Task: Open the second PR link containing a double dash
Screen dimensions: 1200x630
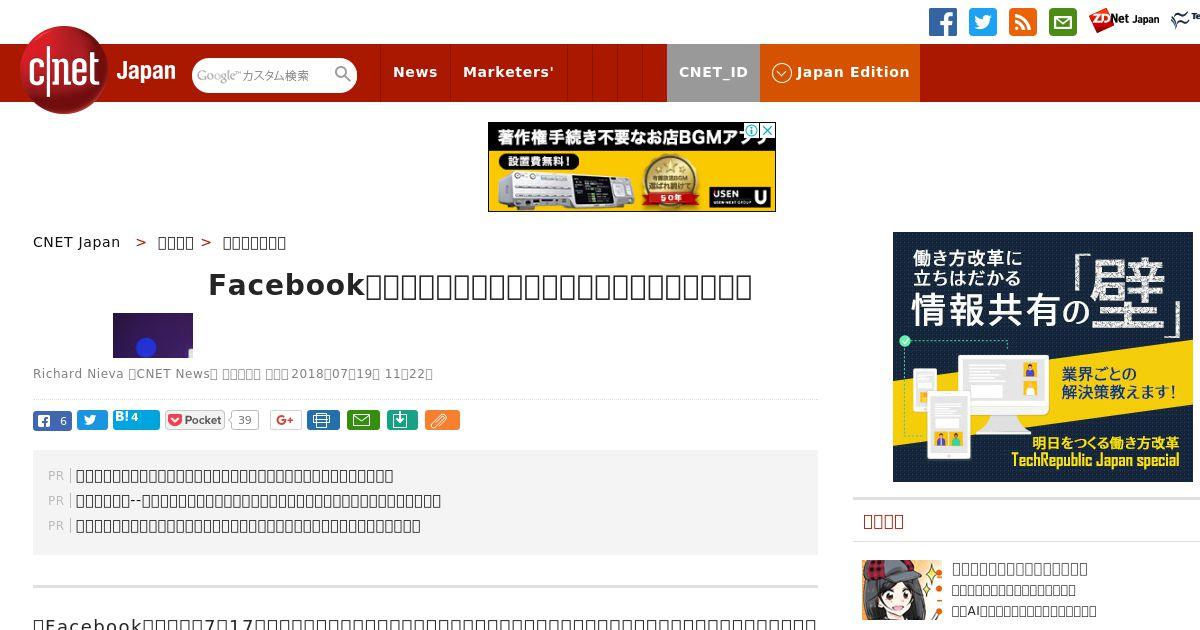Action: [258, 501]
